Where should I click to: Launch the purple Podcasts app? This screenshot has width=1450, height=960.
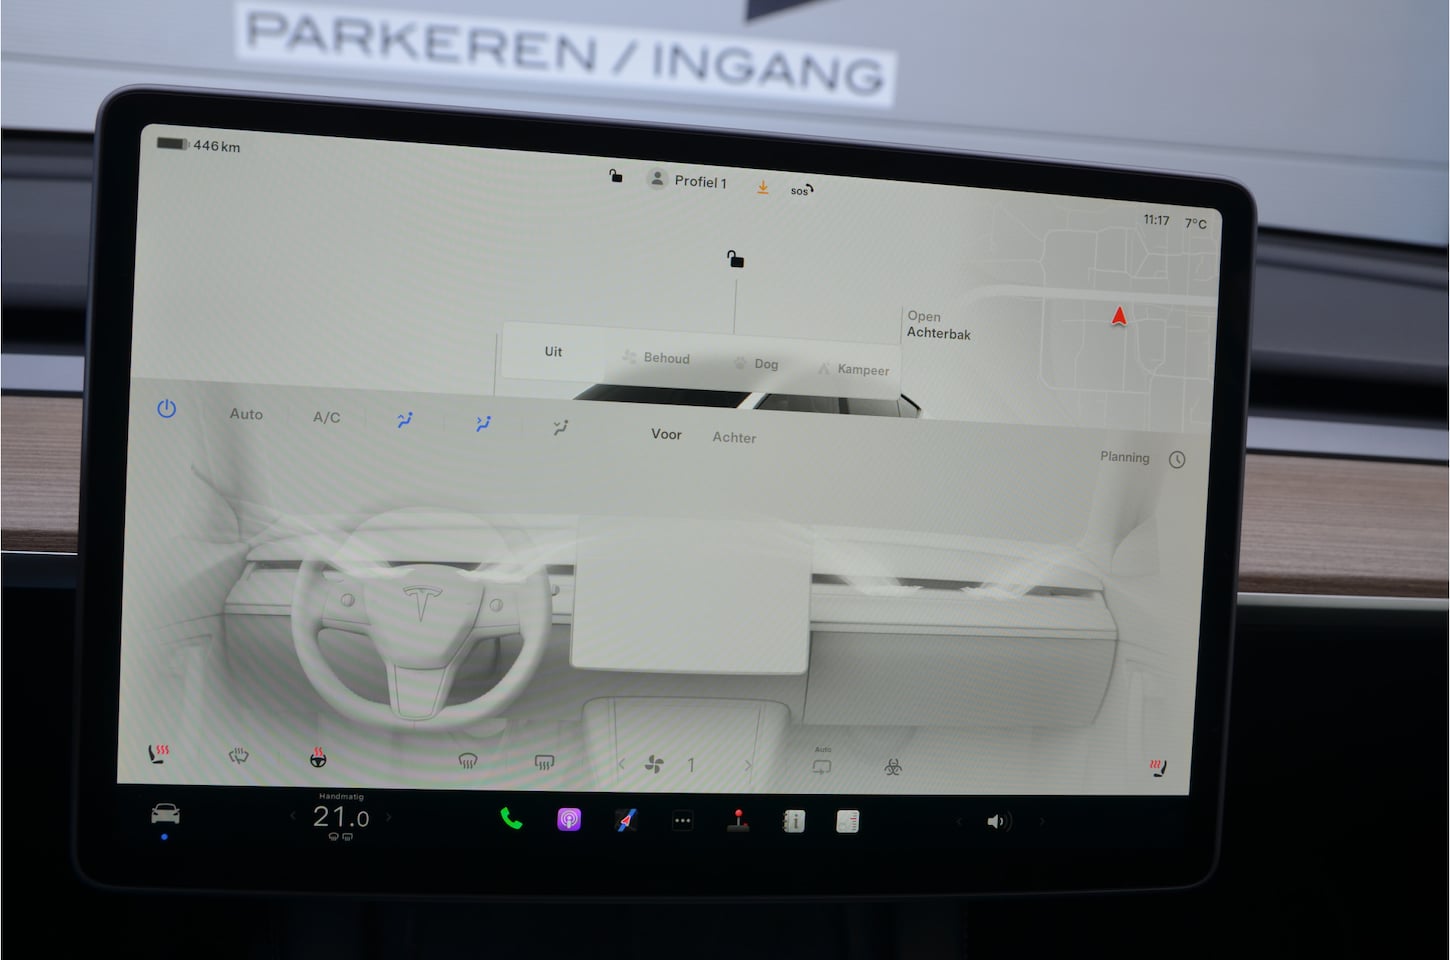(568, 820)
